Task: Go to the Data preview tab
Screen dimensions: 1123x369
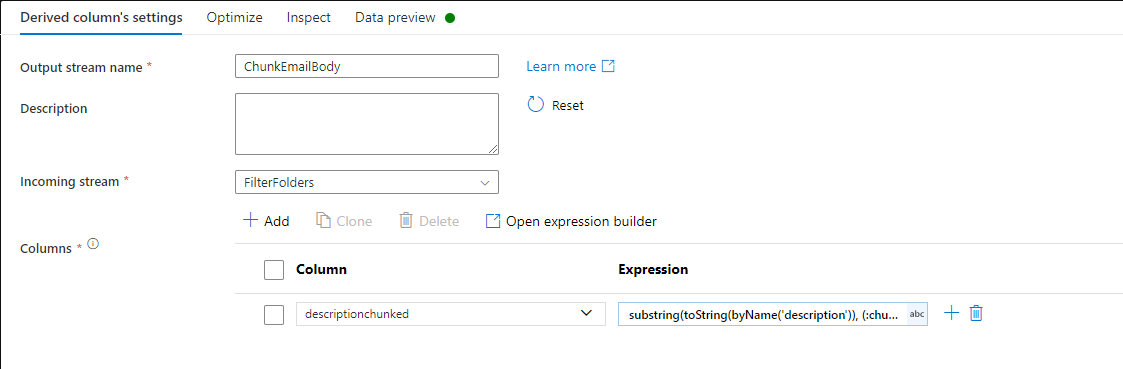Action: coord(395,18)
